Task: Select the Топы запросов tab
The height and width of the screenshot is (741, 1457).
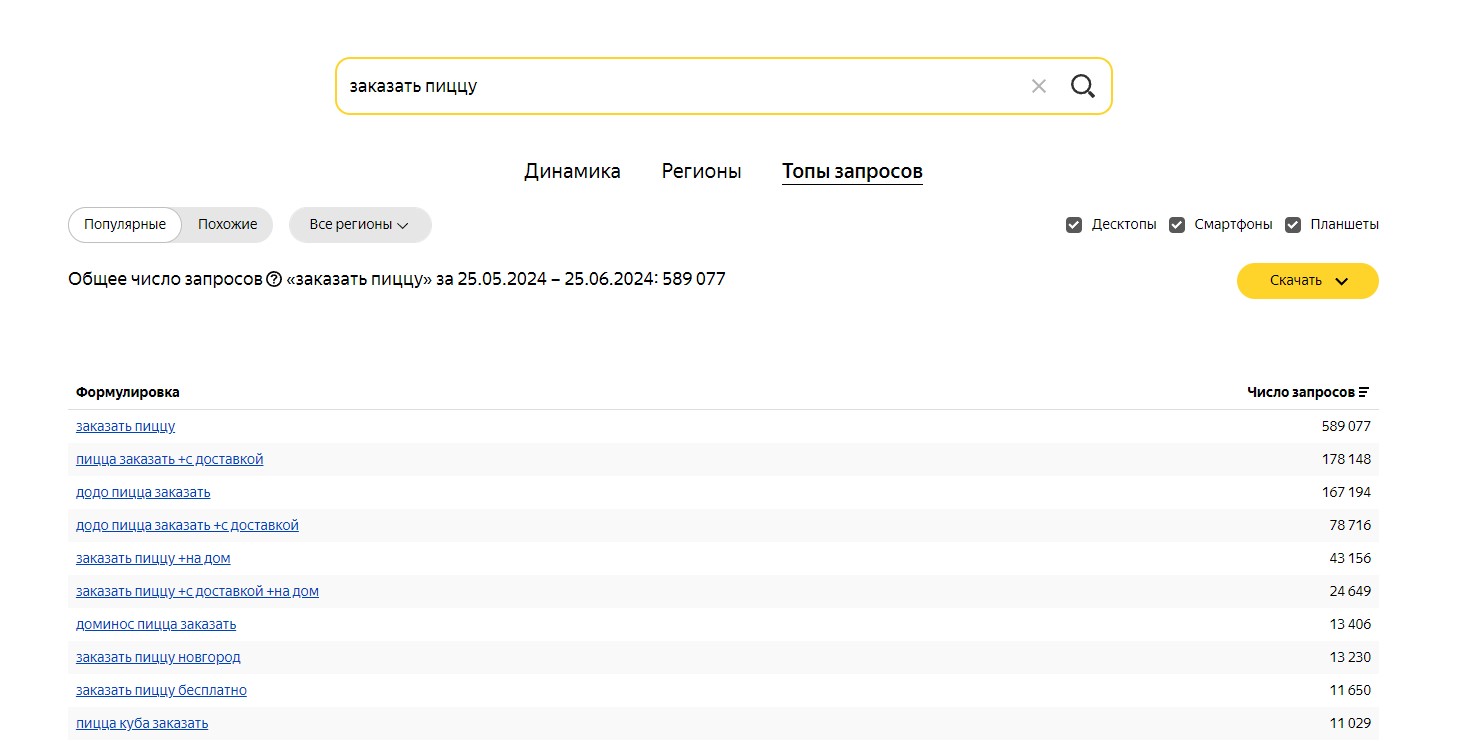Action: pyautogui.click(x=852, y=171)
